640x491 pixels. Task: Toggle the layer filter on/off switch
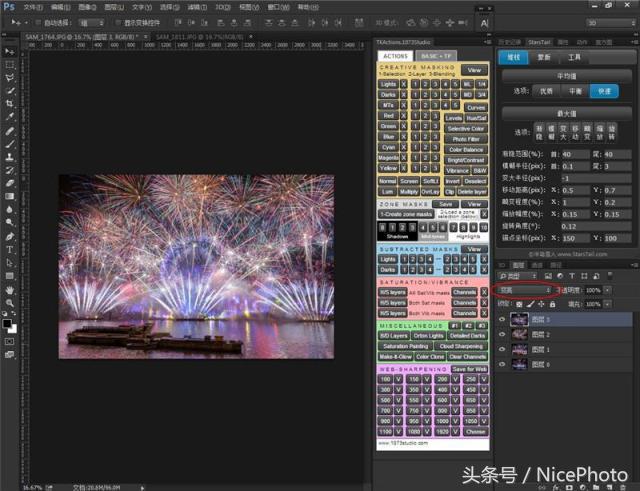coord(610,276)
